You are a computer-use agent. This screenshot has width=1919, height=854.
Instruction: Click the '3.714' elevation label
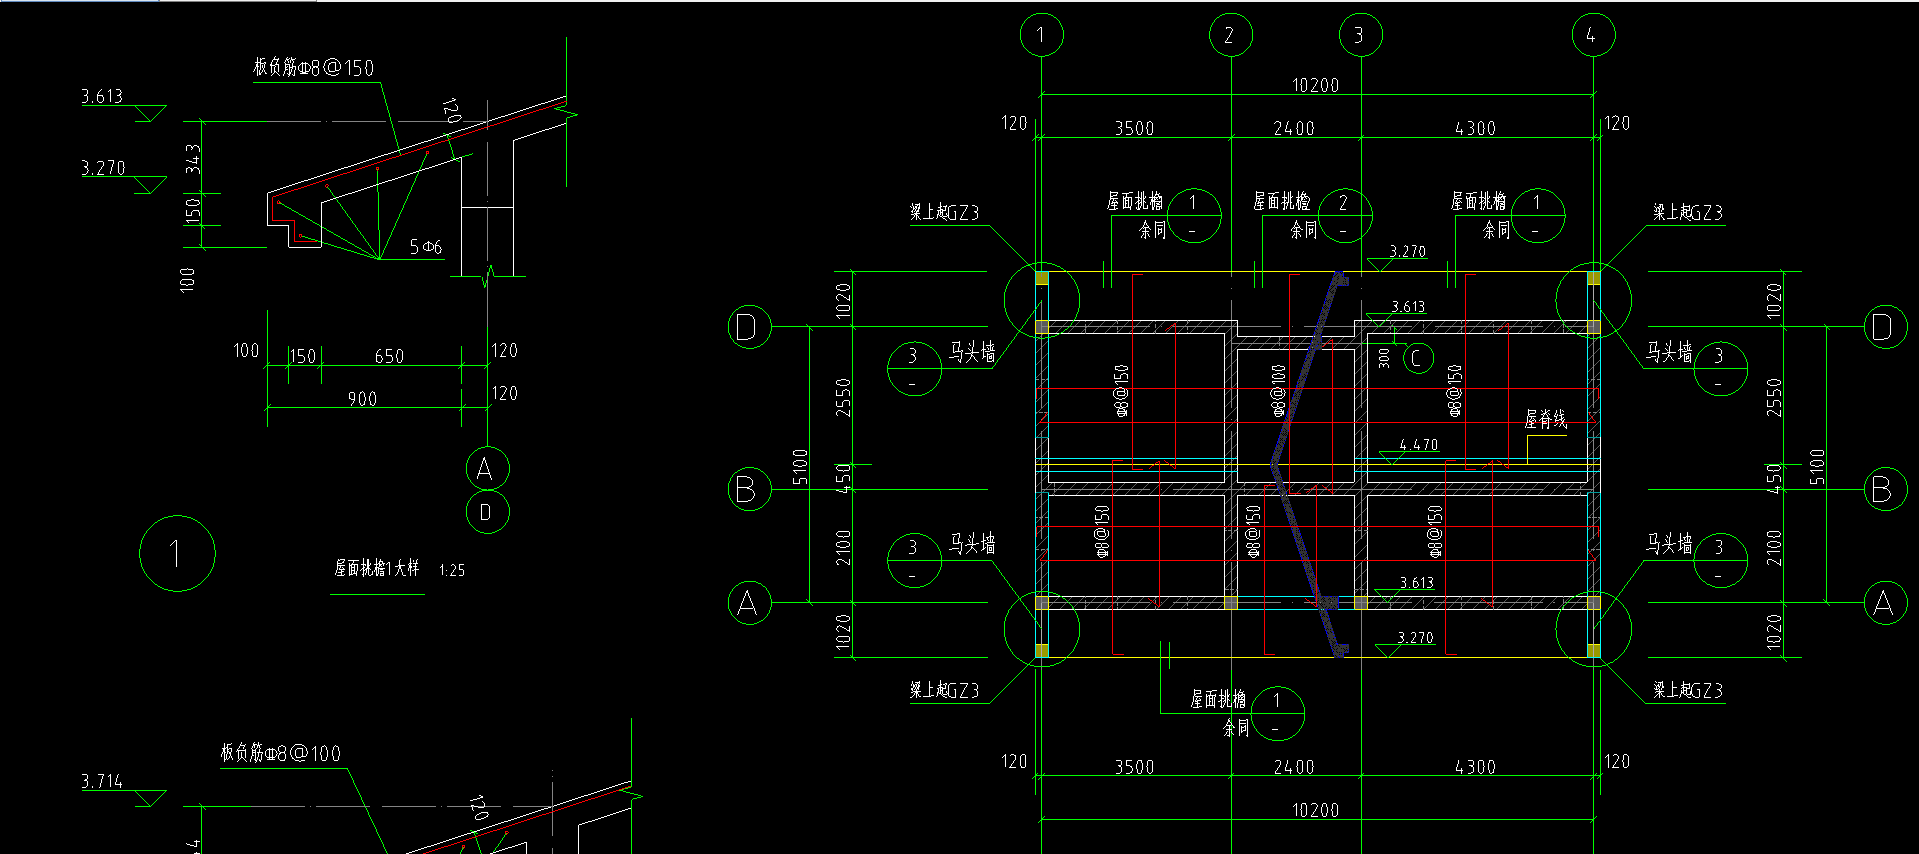pyautogui.click(x=102, y=781)
